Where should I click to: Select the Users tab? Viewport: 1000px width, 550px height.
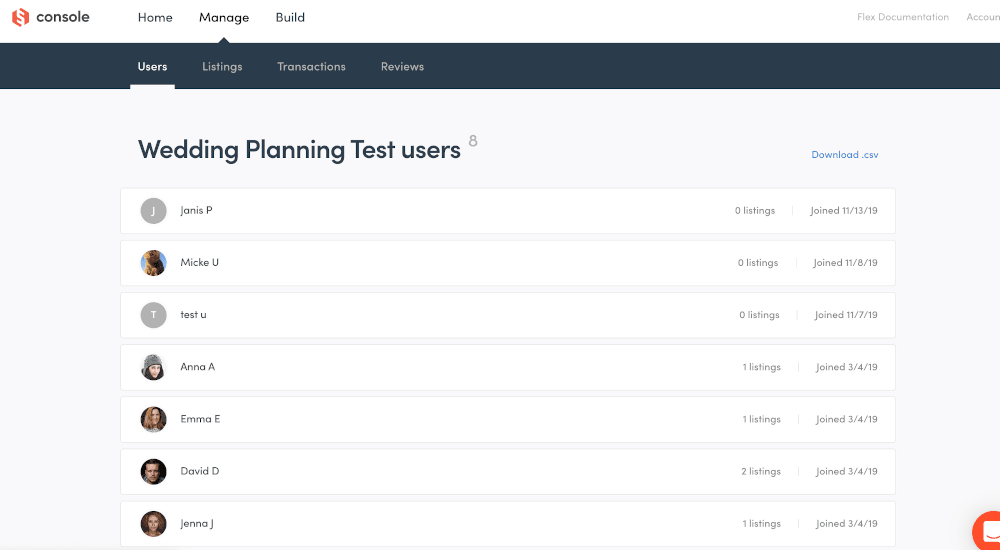[x=152, y=67]
